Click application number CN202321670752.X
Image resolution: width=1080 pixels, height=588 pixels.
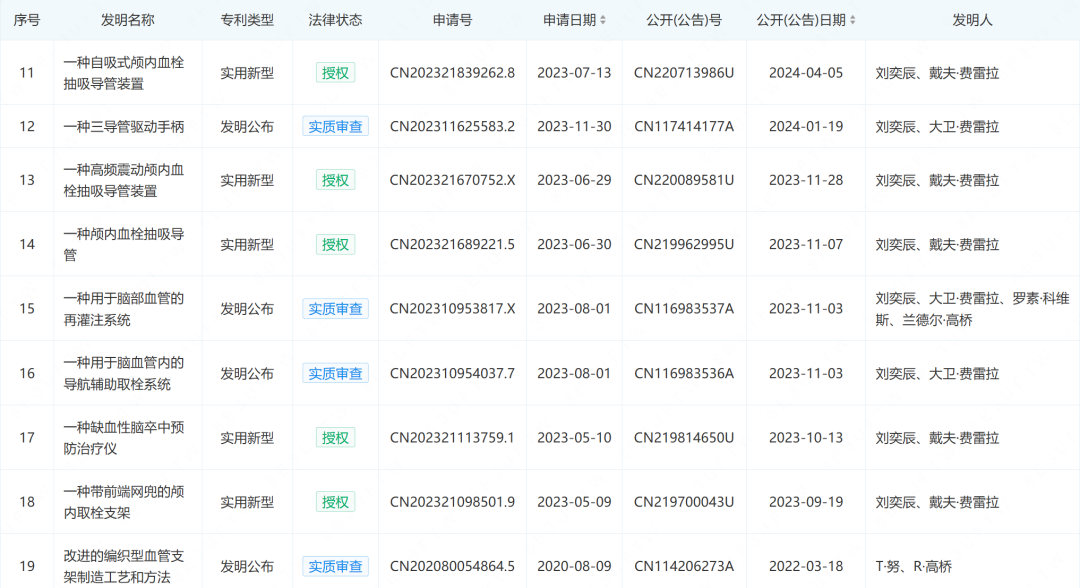pyautogui.click(x=452, y=180)
